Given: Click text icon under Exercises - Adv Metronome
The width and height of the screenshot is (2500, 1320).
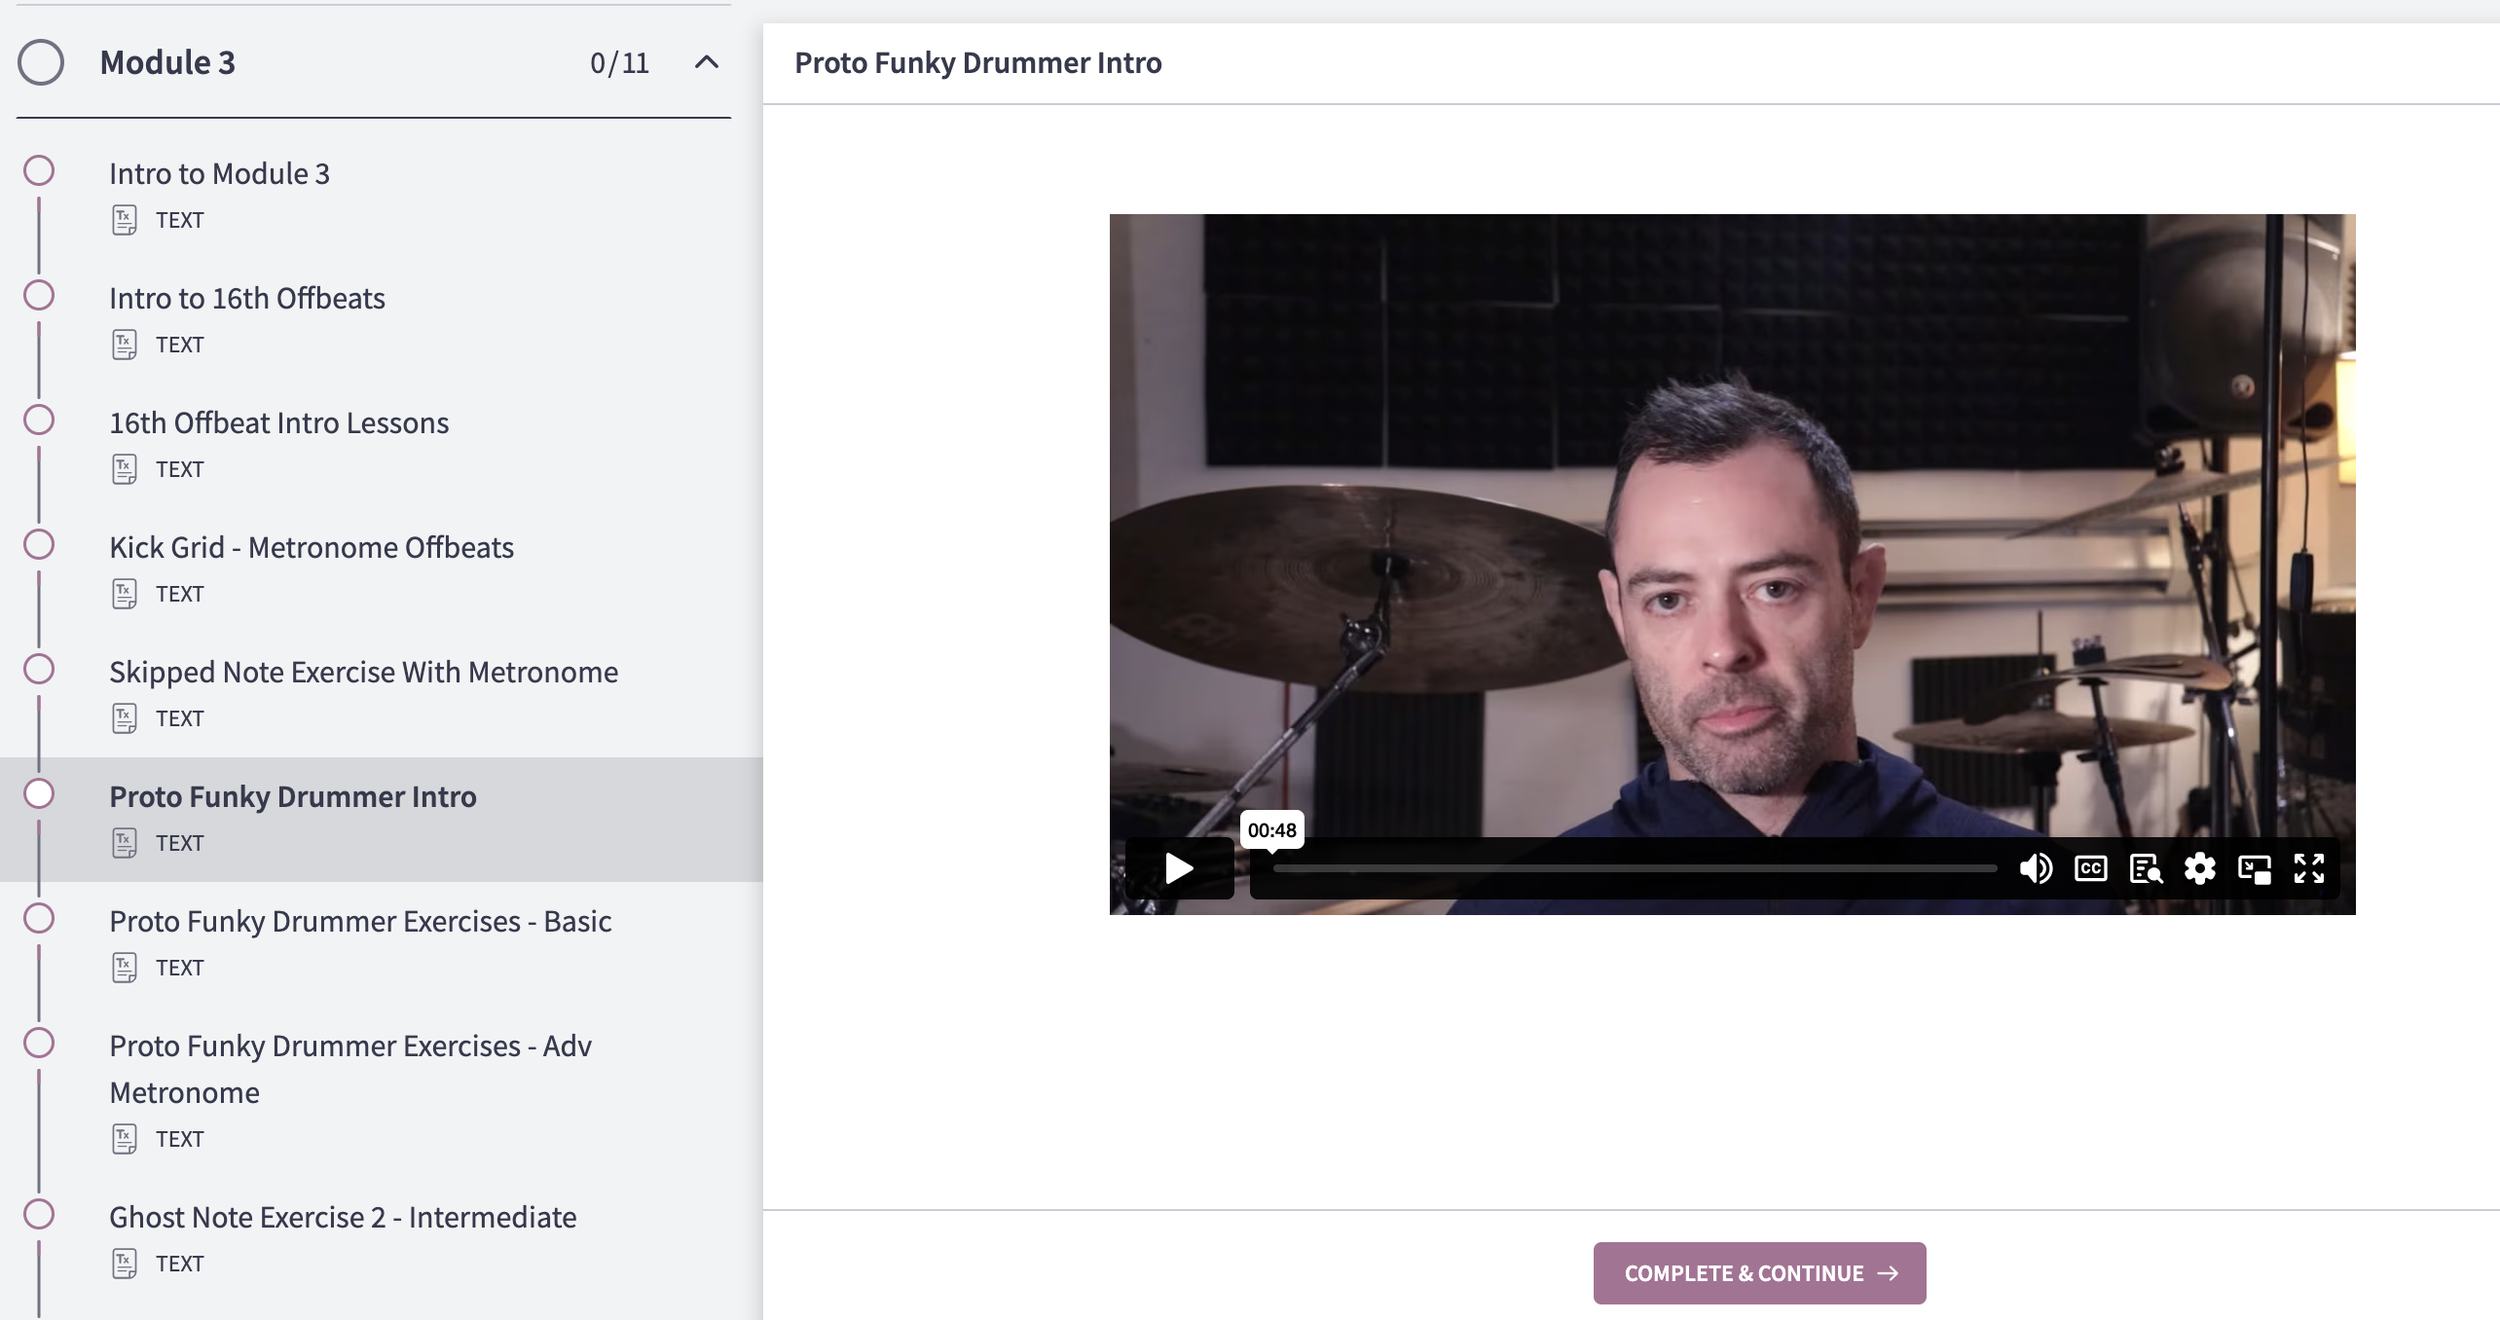Looking at the screenshot, I should pos(124,1139).
